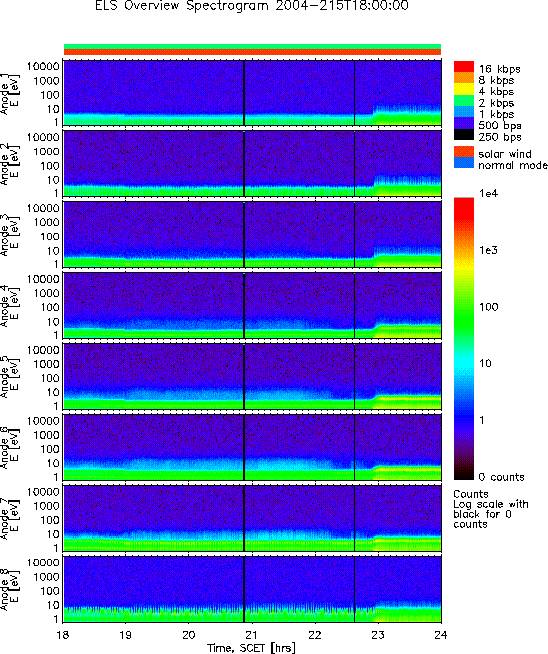The width and height of the screenshot is (548, 654).
Task: Click the Anode 7 spectrogram panel
Action: [x=252, y=518]
